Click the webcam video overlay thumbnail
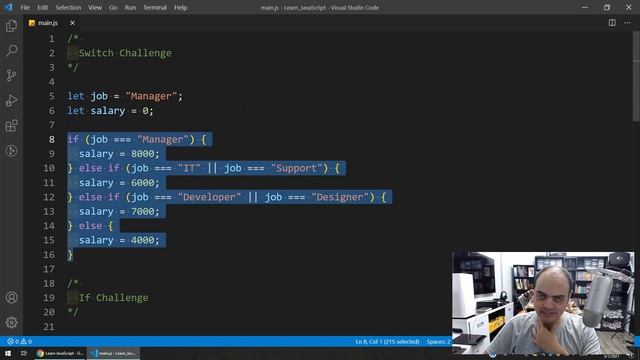 [543, 303]
